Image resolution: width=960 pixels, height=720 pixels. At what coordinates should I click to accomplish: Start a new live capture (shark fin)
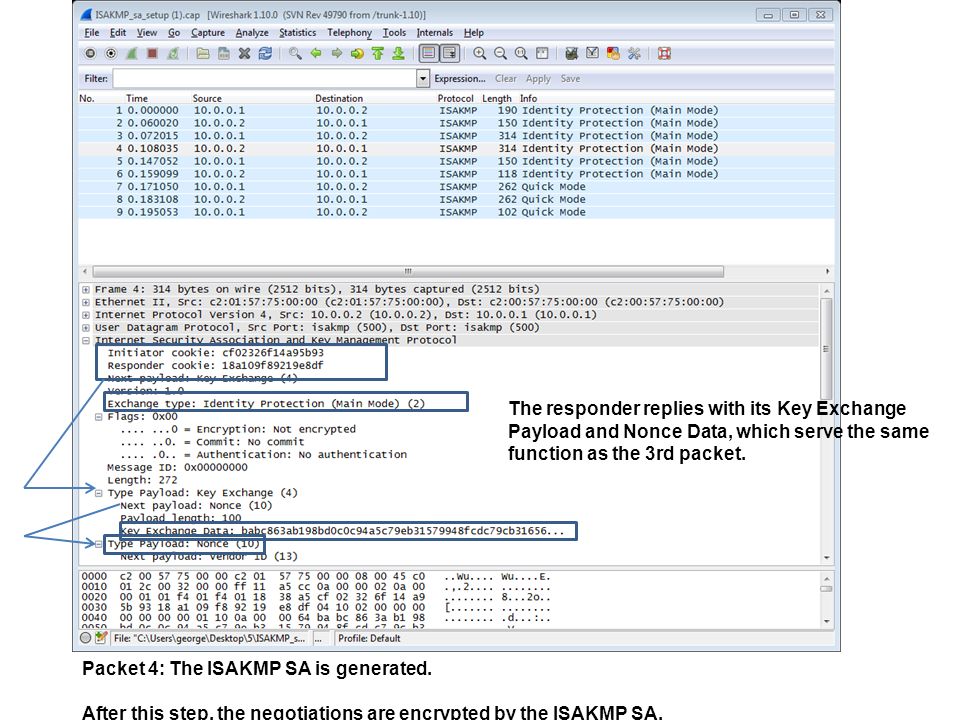click(132, 54)
